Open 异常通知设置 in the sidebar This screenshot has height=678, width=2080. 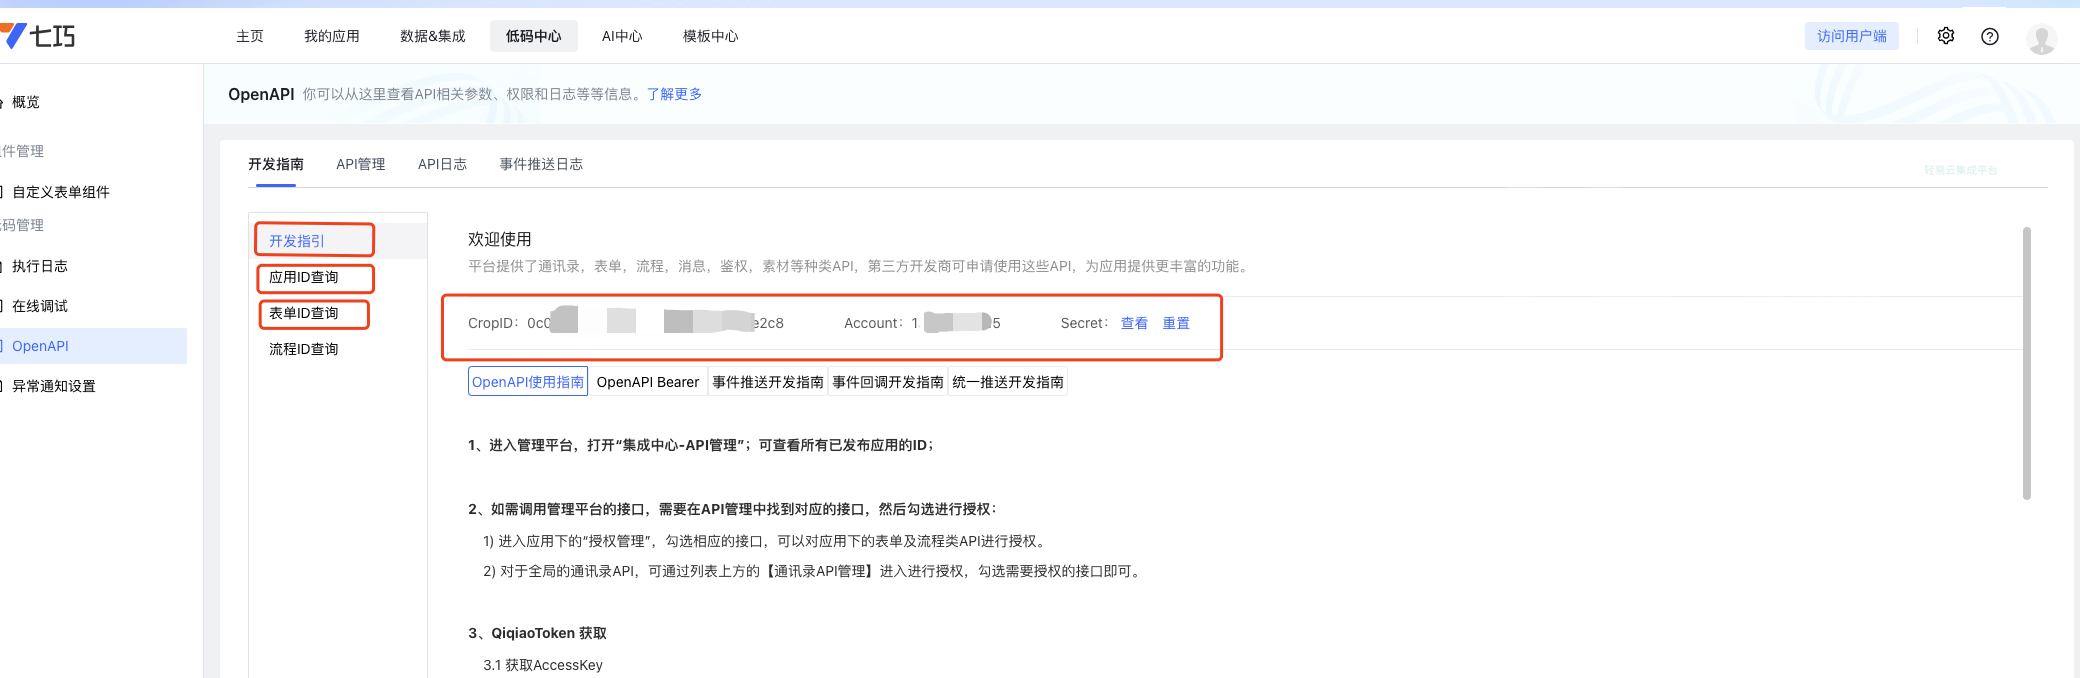[x=53, y=386]
